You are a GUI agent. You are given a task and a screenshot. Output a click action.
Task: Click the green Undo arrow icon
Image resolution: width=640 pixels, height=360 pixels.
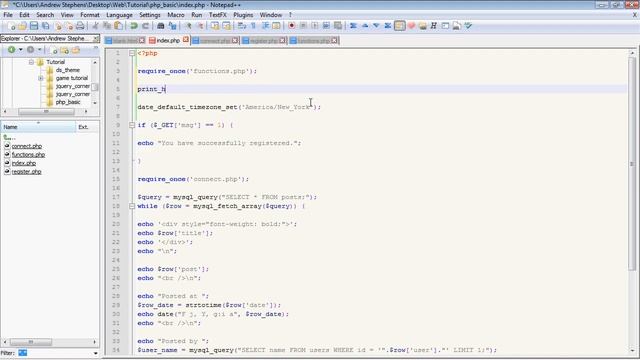(x=133, y=26)
